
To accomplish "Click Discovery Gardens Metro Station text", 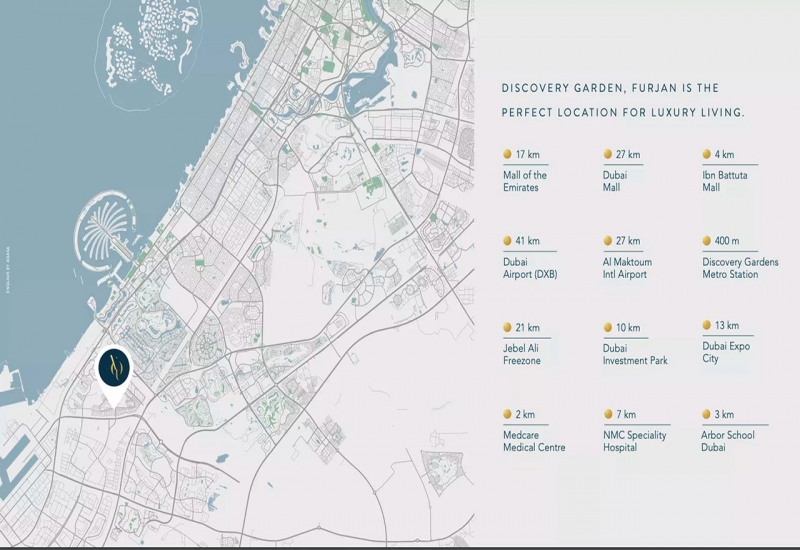I will tap(743, 268).
